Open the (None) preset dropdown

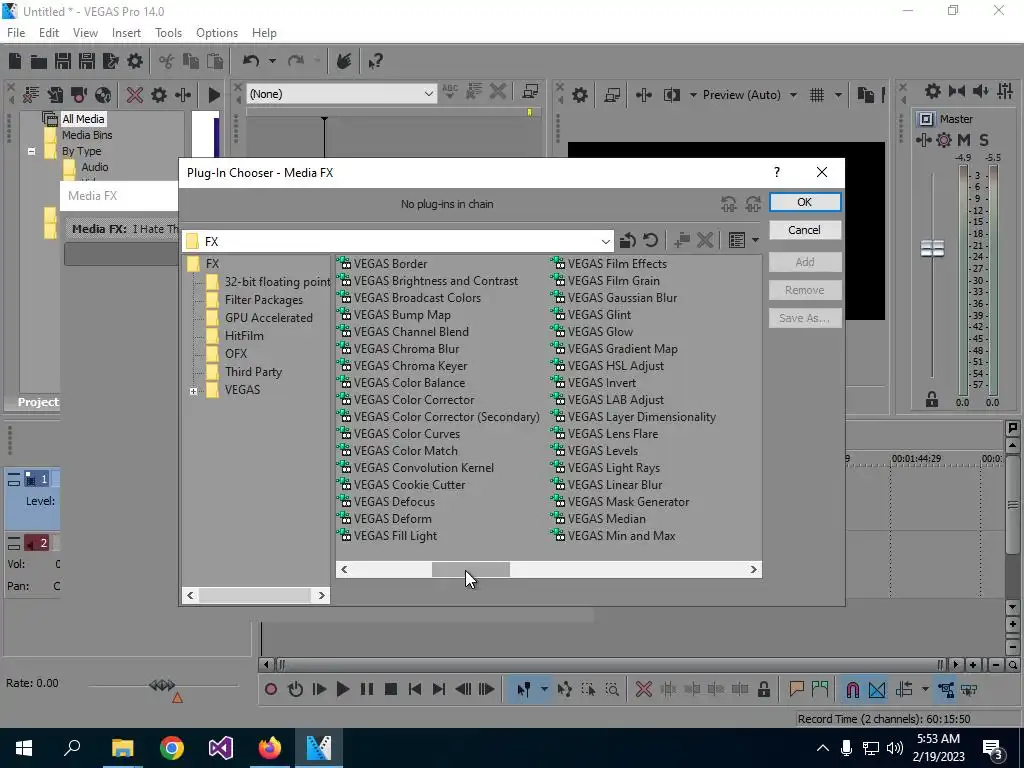coord(428,94)
